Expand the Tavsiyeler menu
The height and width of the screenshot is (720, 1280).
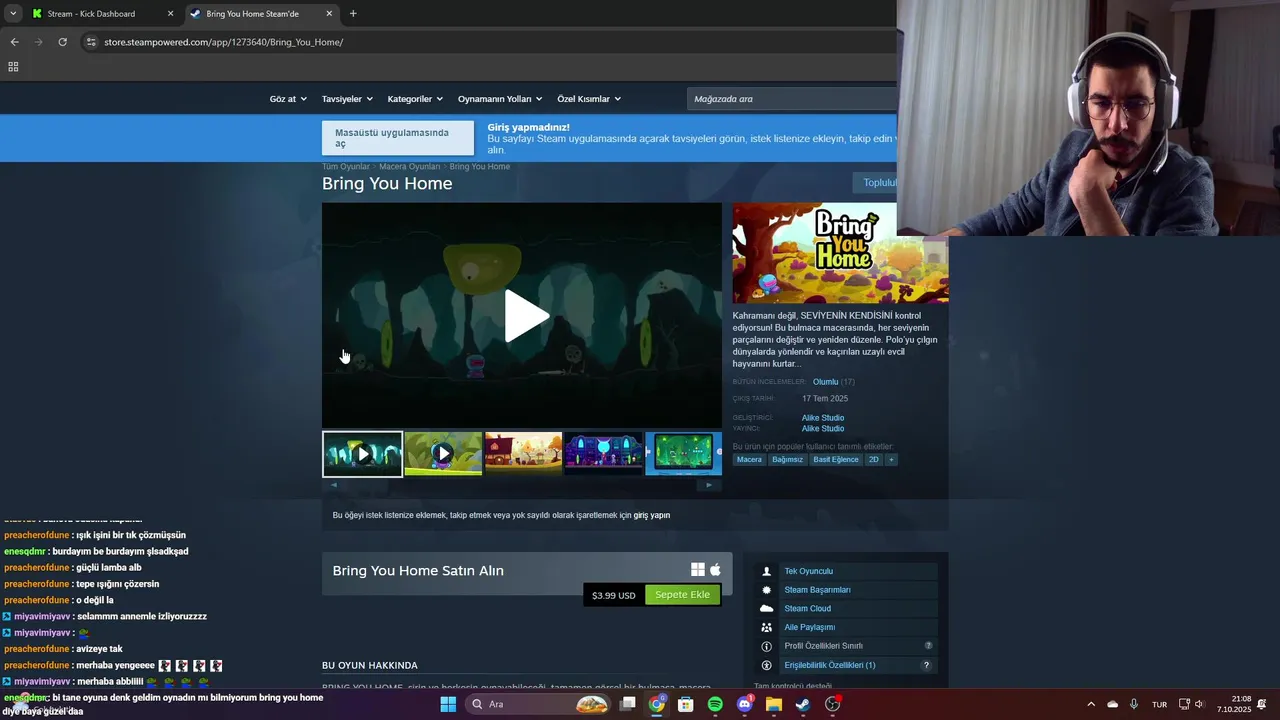(347, 99)
